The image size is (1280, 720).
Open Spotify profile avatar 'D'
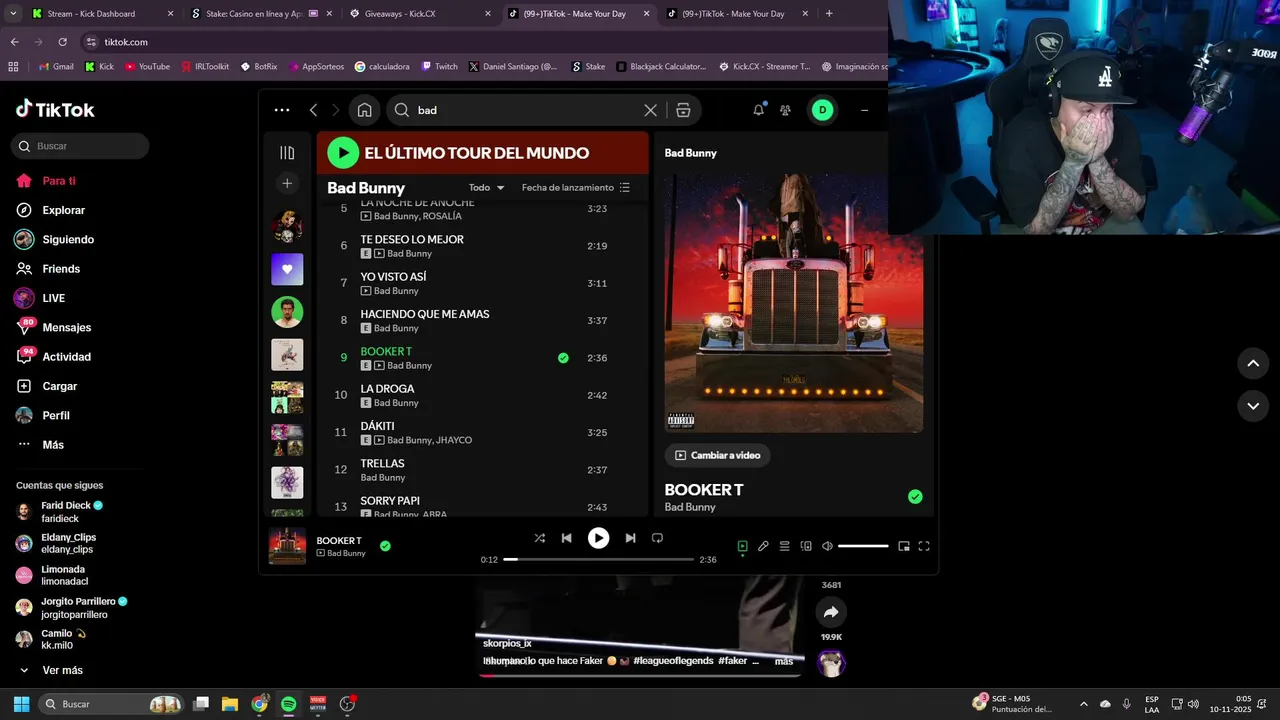(x=822, y=110)
